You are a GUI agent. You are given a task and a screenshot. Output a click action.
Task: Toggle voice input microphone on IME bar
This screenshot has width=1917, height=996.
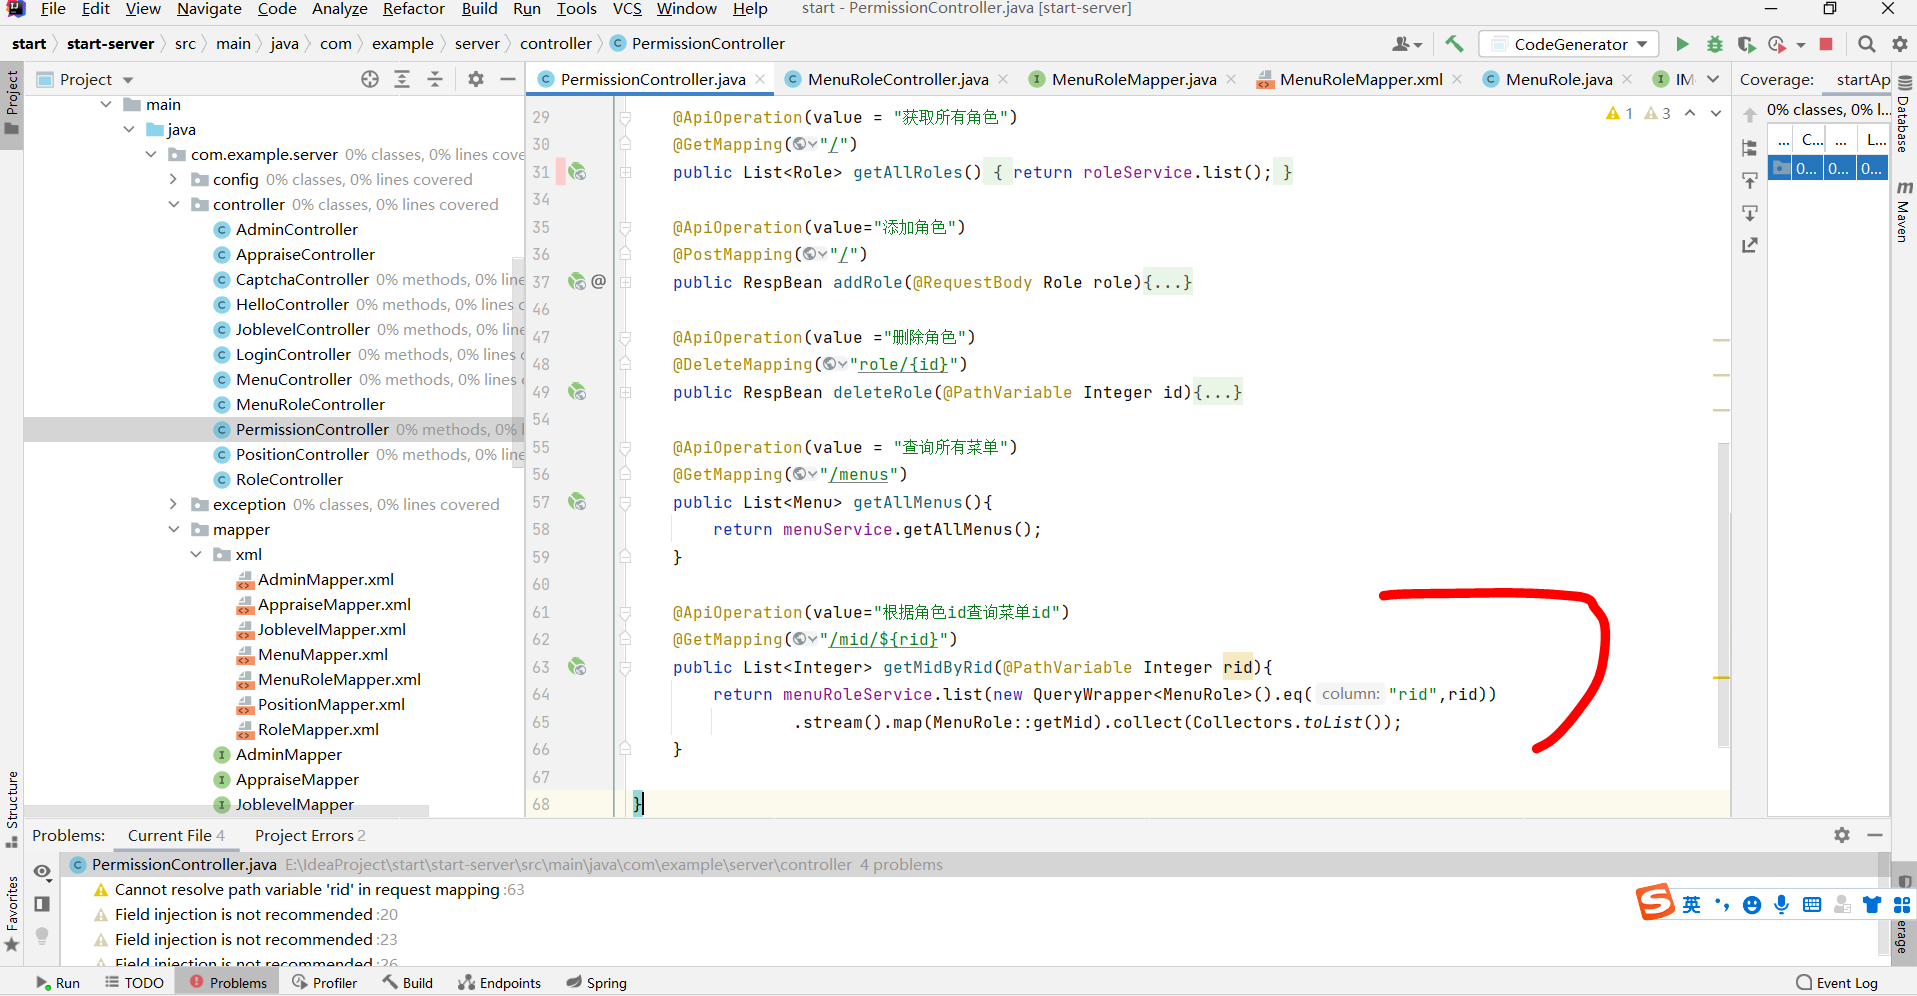[x=1781, y=905]
